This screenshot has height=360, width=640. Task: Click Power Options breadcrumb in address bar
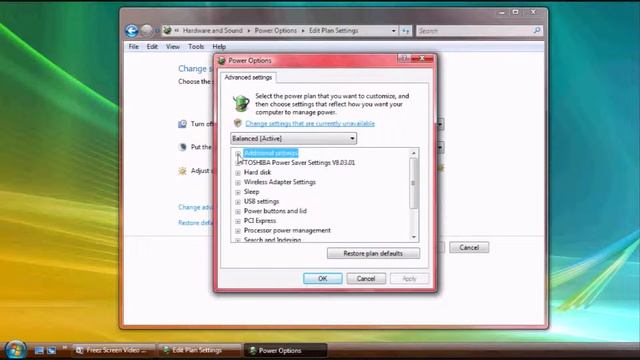tap(276, 31)
